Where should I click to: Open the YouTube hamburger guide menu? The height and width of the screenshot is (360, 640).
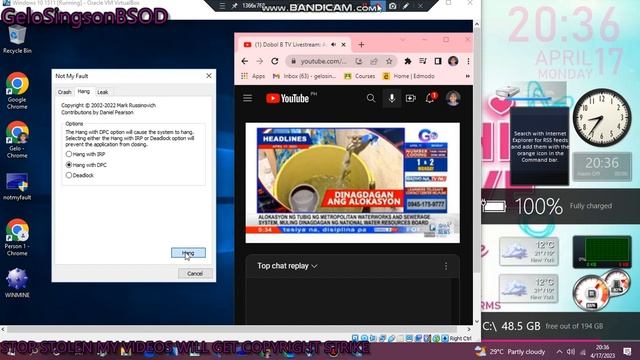[x=247, y=98]
